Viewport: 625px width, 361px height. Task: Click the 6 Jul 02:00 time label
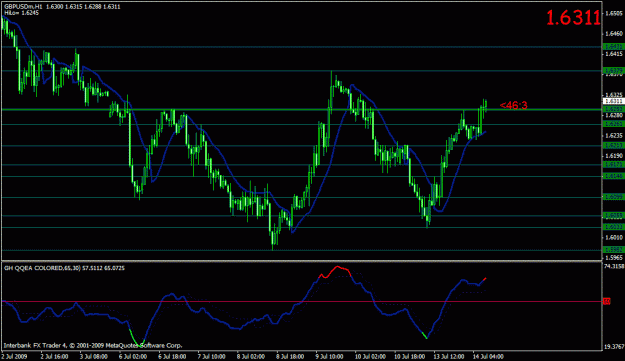tap(133, 356)
